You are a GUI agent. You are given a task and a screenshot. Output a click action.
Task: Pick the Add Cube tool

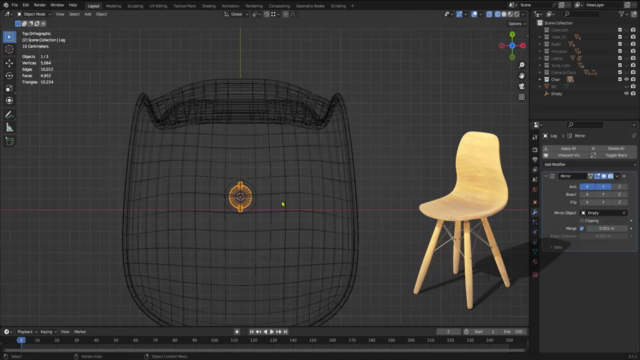coord(9,142)
